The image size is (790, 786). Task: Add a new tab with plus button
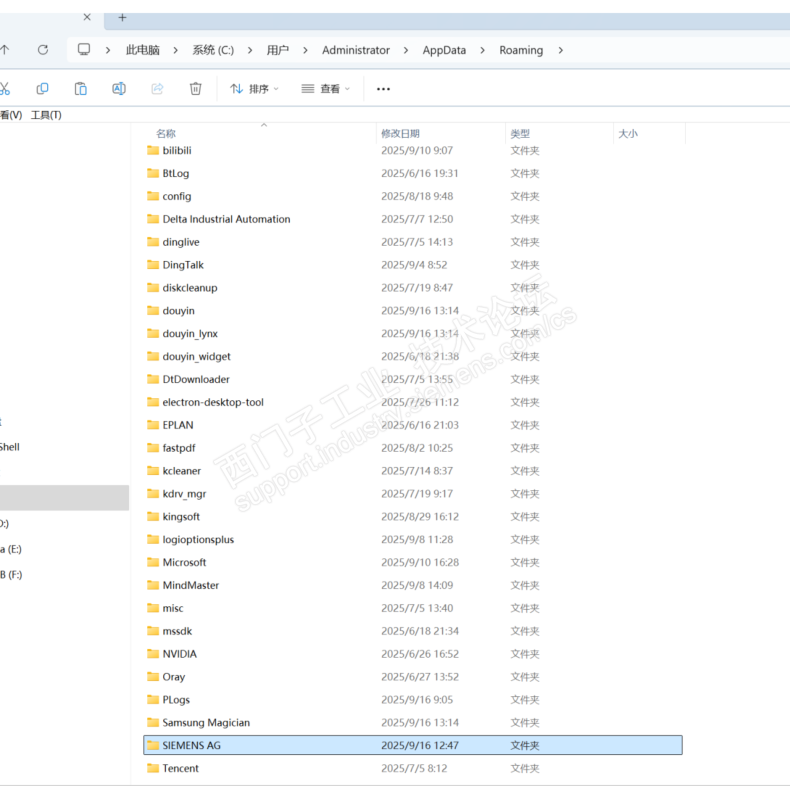(122, 18)
